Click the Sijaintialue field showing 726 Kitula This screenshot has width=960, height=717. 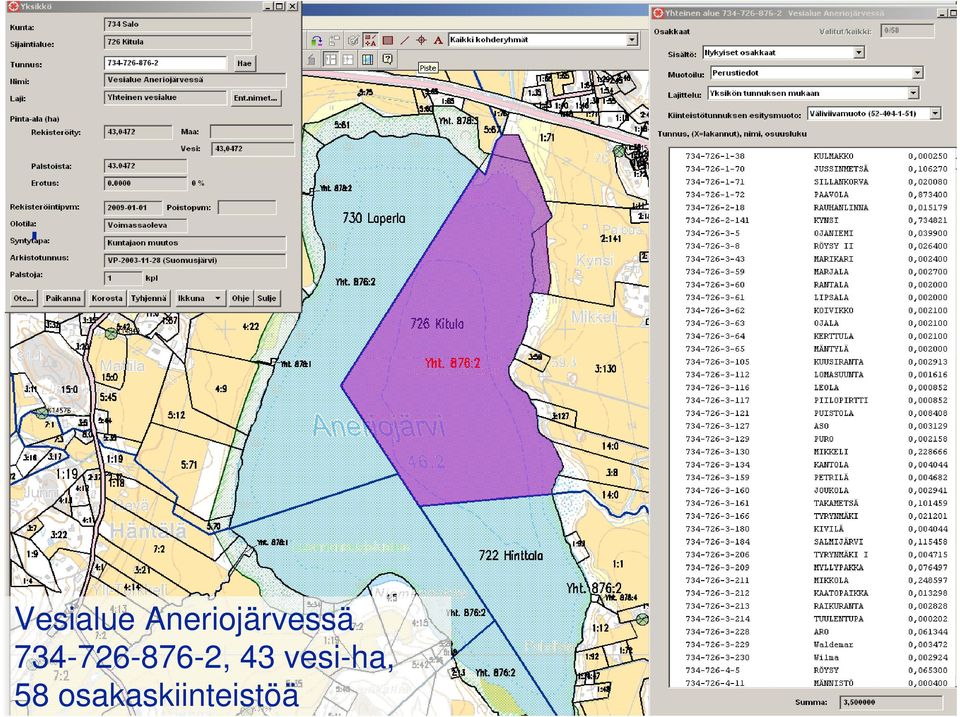pyautogui.click(x=178, y=42)
